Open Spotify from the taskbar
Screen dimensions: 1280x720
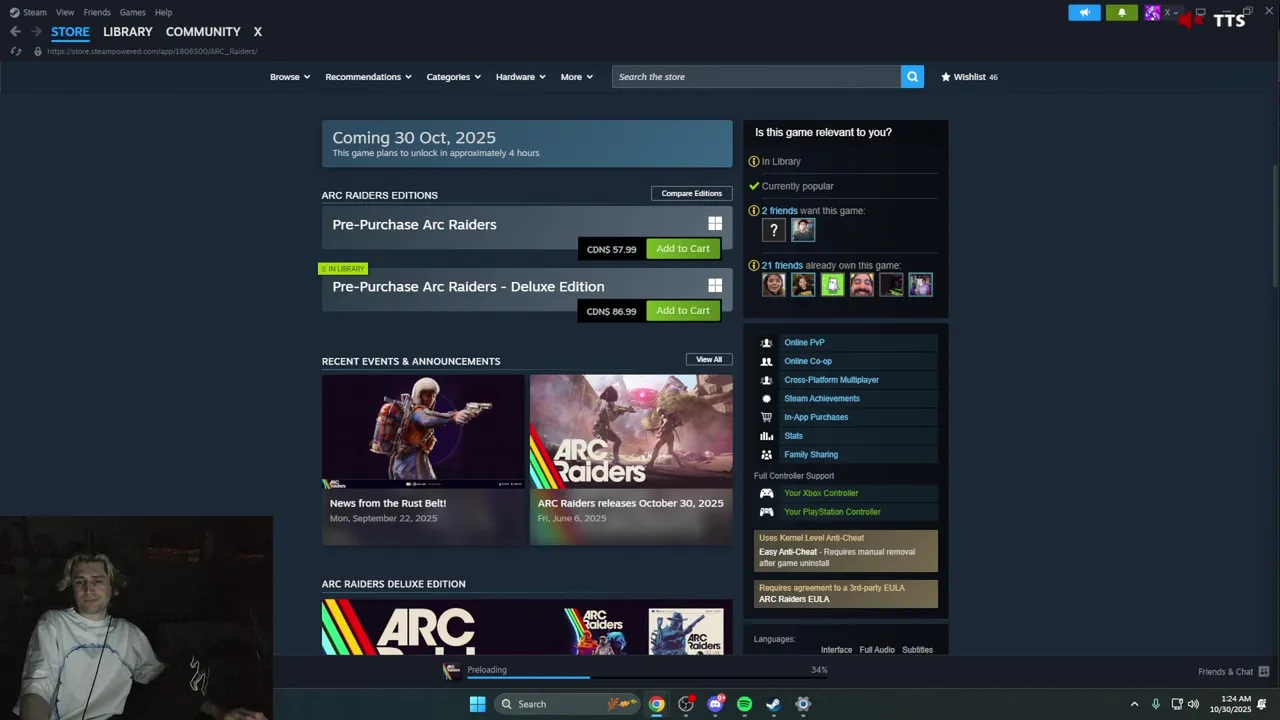click(744, 704)
